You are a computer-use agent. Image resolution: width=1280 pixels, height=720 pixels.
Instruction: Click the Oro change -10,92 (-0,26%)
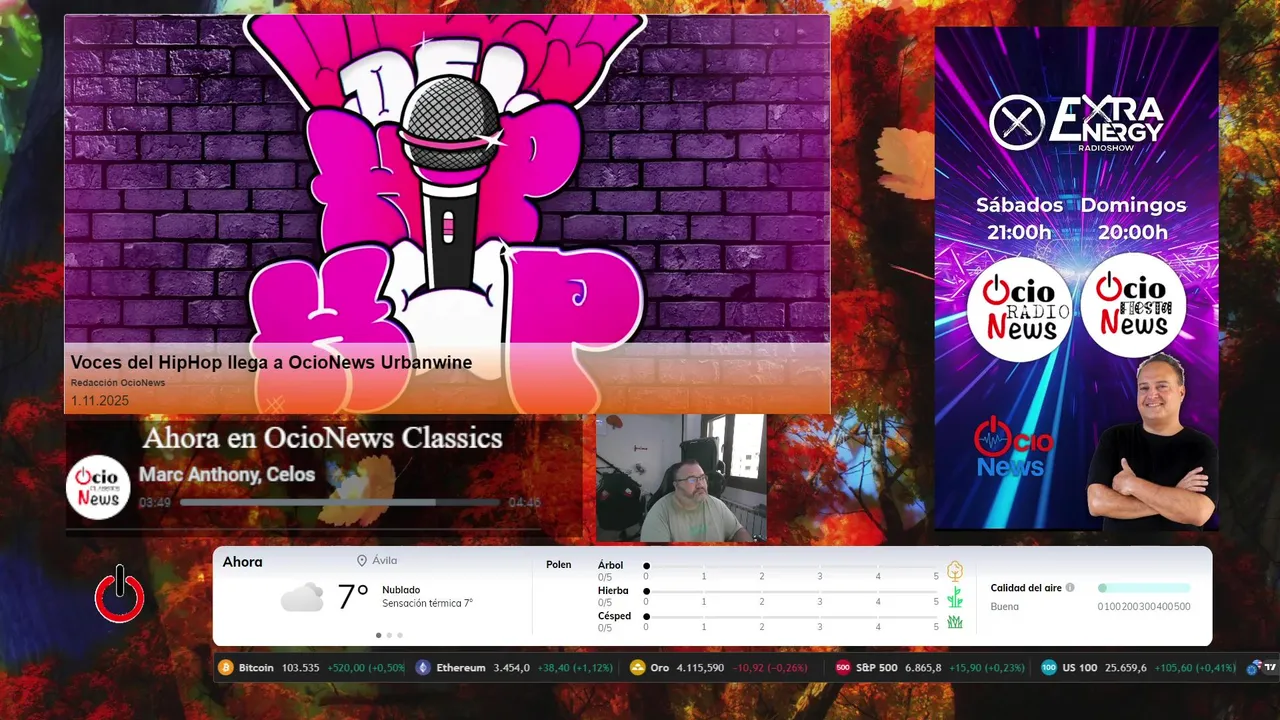769,667
